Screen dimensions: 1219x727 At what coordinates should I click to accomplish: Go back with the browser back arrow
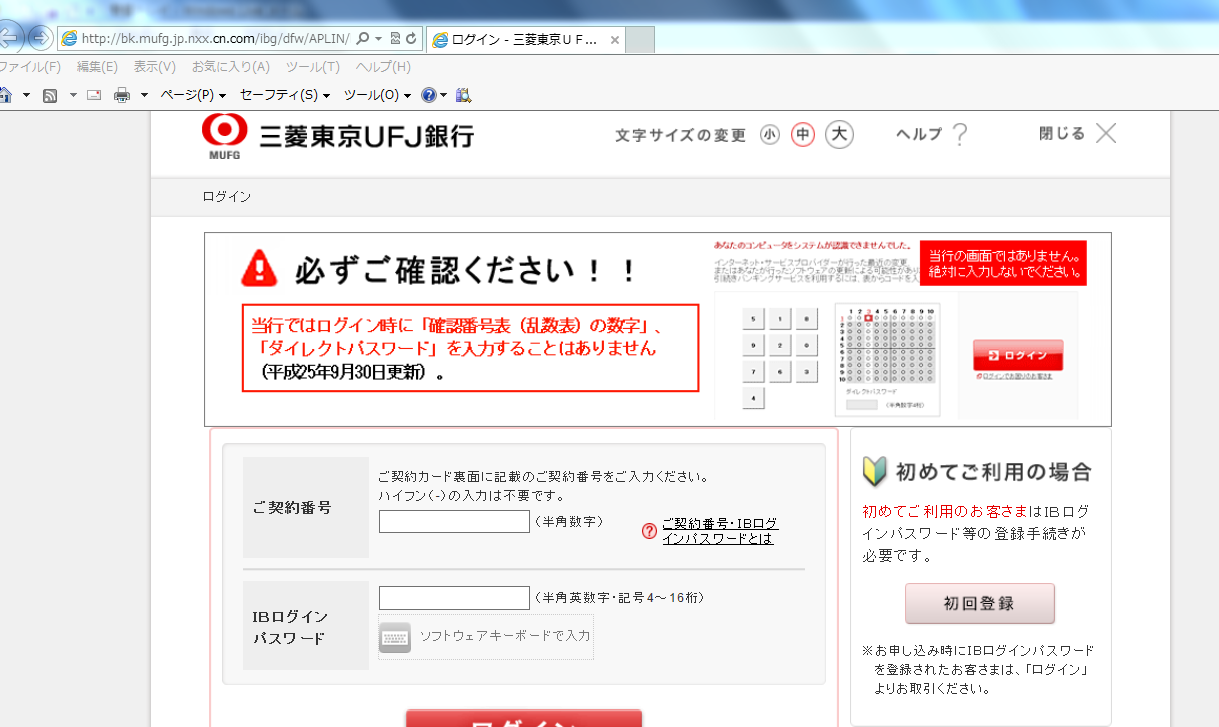8,39
